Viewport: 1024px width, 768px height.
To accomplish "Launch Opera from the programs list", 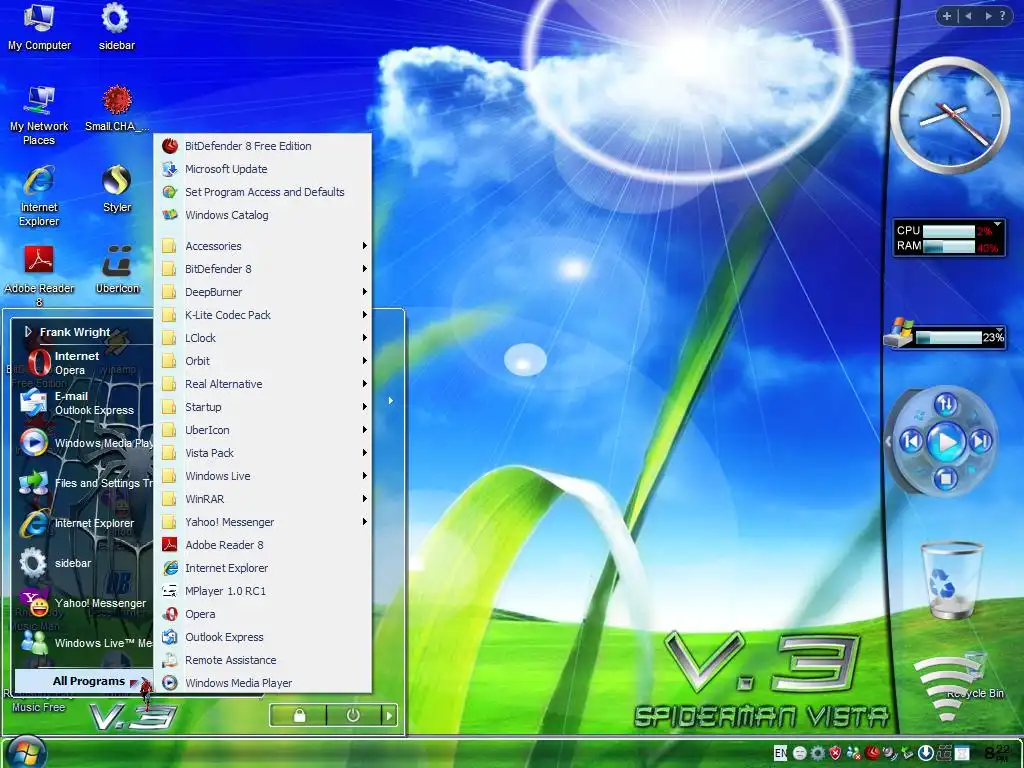I will (265, 615).
